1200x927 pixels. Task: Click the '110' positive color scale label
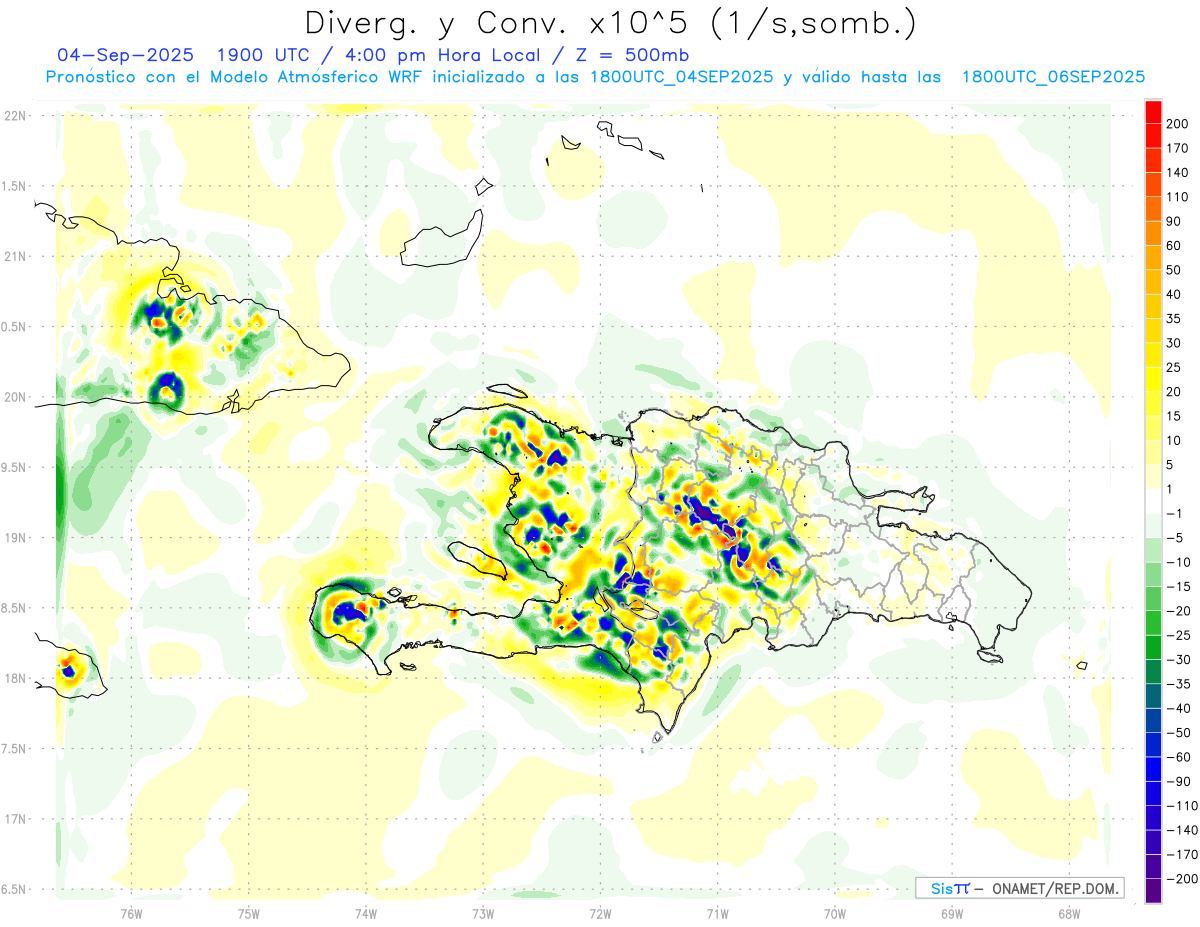(x=1179, y=197)
